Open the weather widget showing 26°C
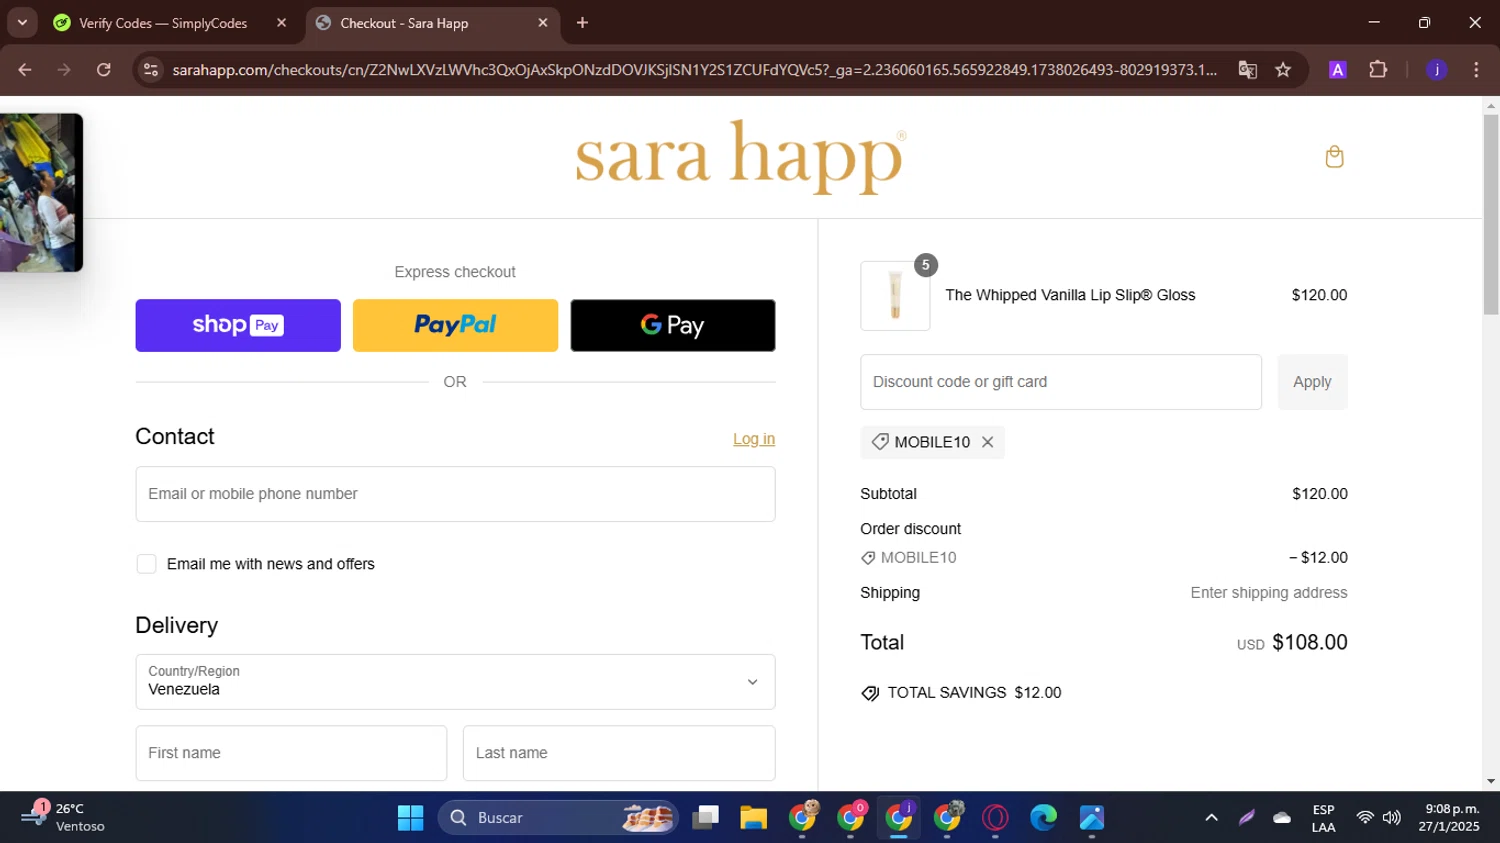Viewport: 1500px width, 843px height. point(64,818)
